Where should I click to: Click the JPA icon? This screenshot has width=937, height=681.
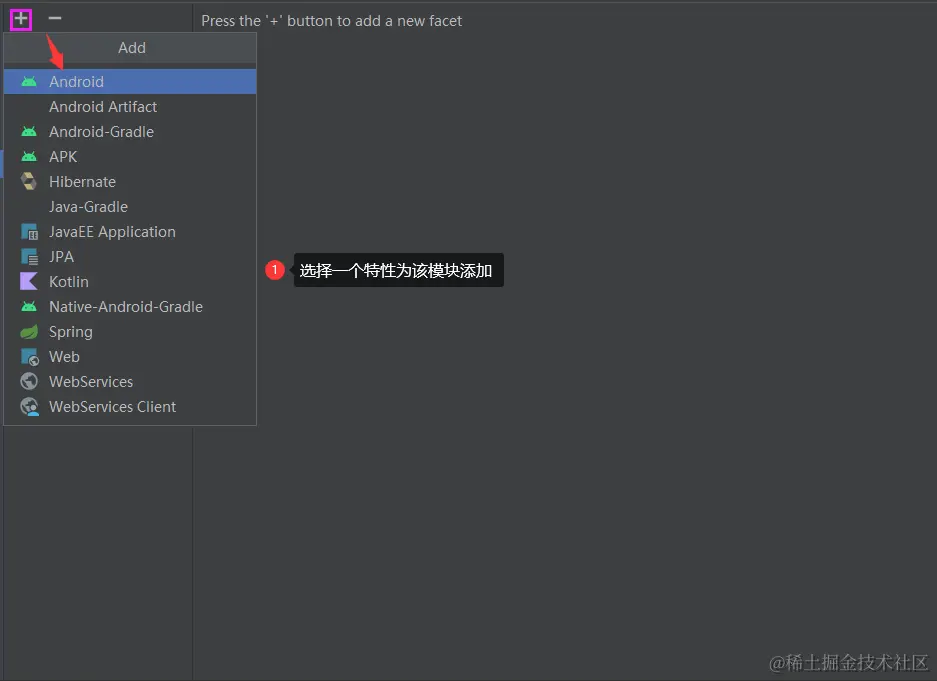tap(29, 257)
